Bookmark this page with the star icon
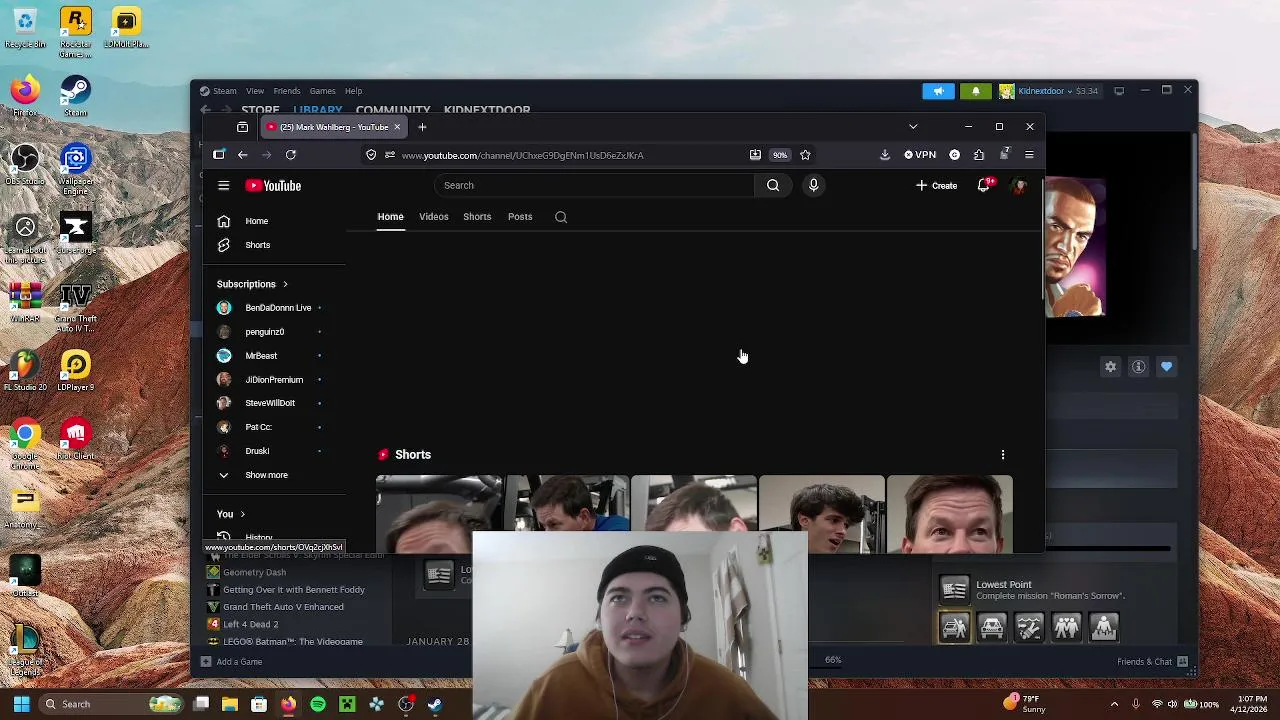The image size is (1280, 720). (x=805, y=155)
